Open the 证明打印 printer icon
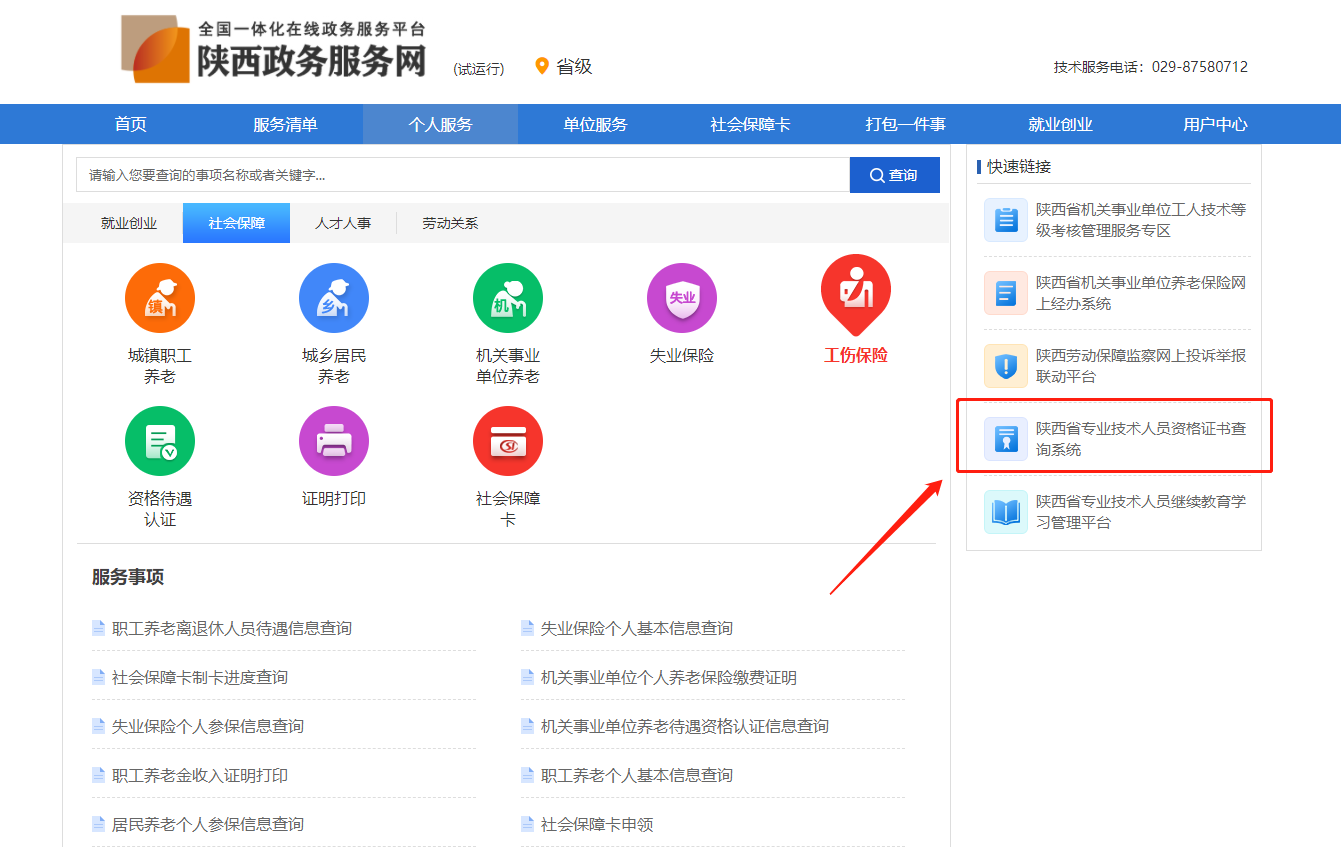The width and height of the screenshot is (1341, 847). tap(334, 441)
